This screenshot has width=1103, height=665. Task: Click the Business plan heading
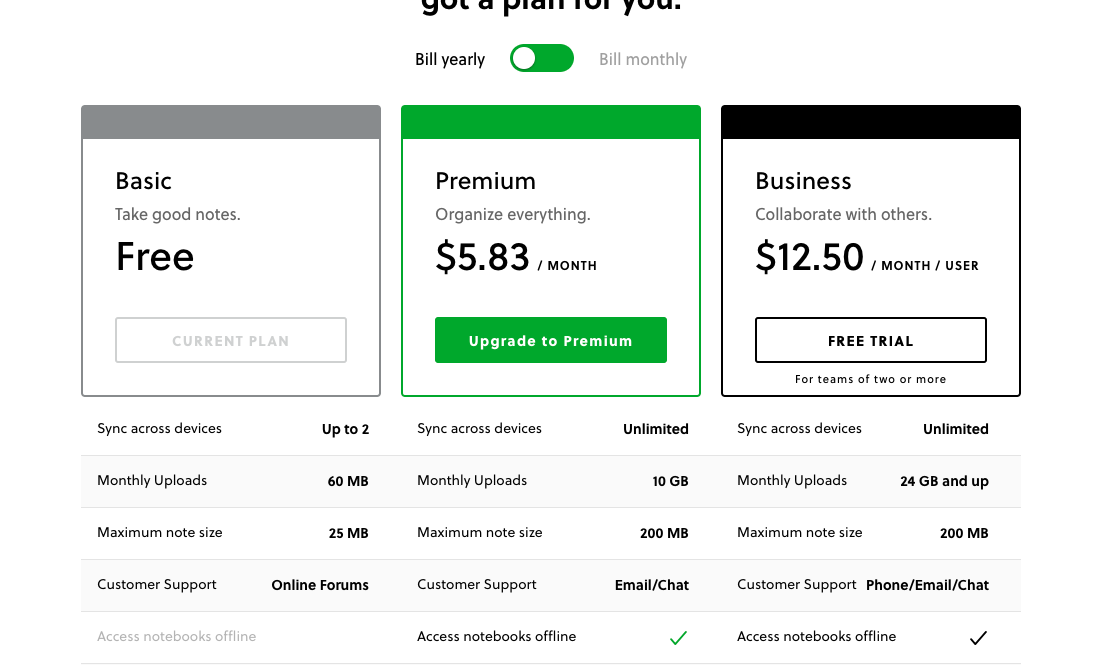[804, 181]
